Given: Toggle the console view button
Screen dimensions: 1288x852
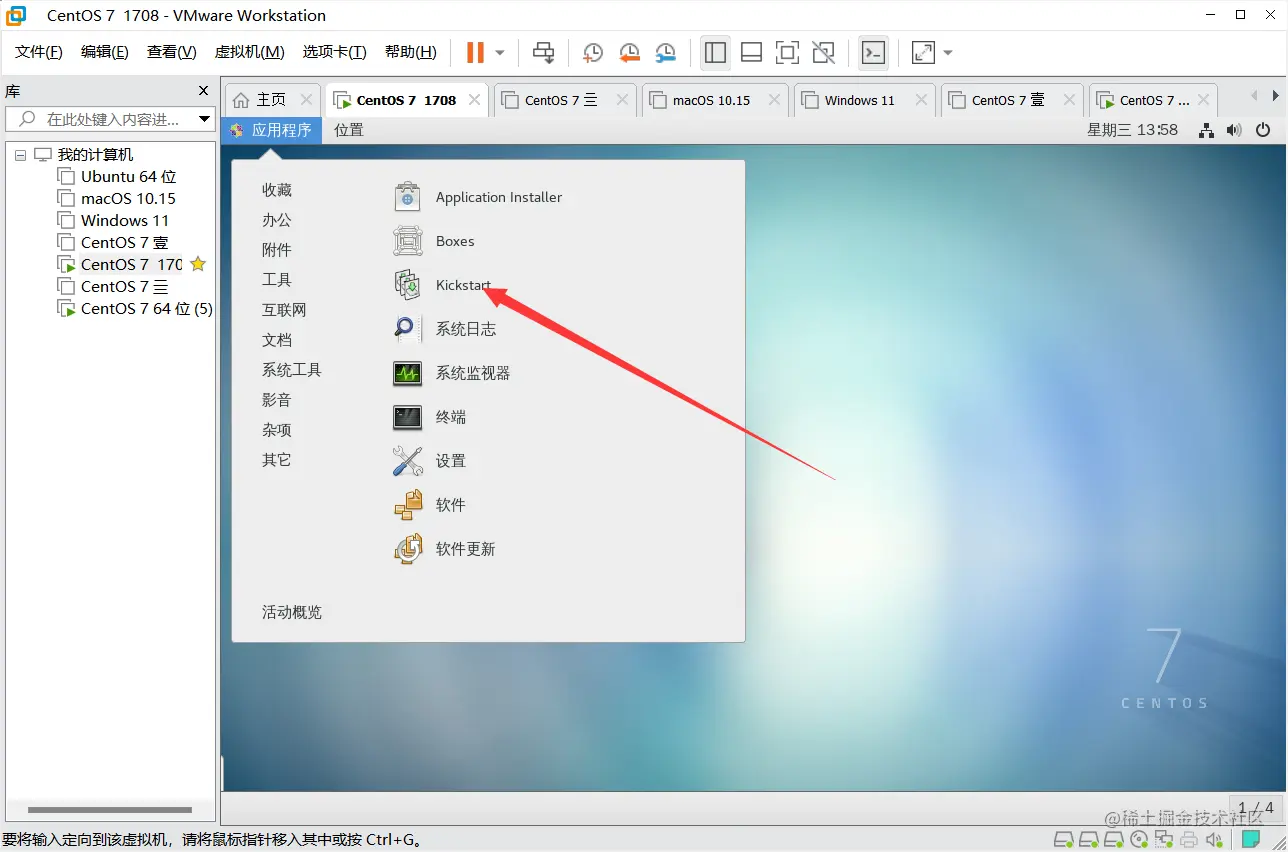Looking at the screenshot, I should [x=873, y=52].
